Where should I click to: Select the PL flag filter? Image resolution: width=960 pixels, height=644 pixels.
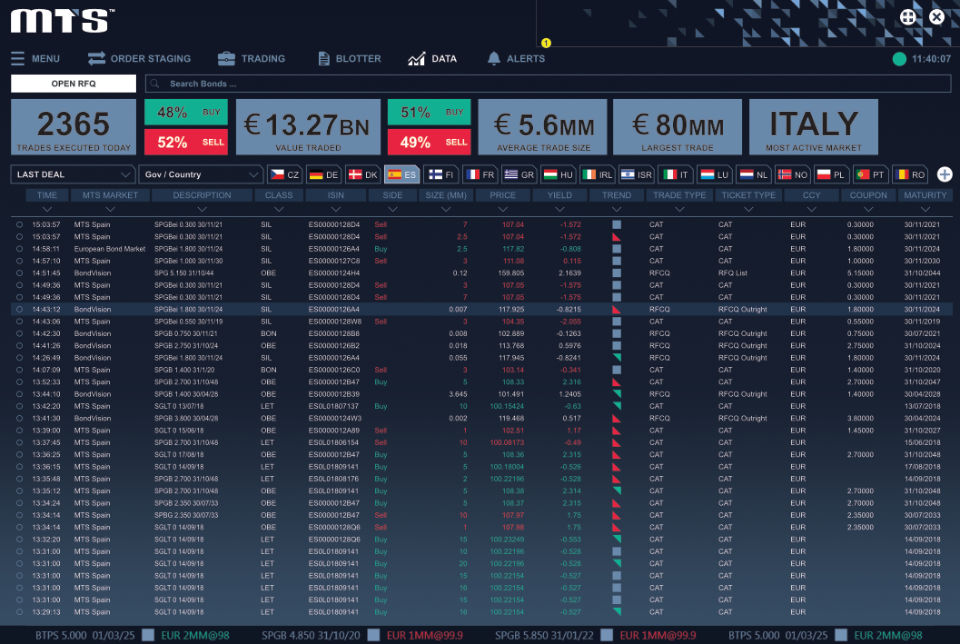(831, 174)
